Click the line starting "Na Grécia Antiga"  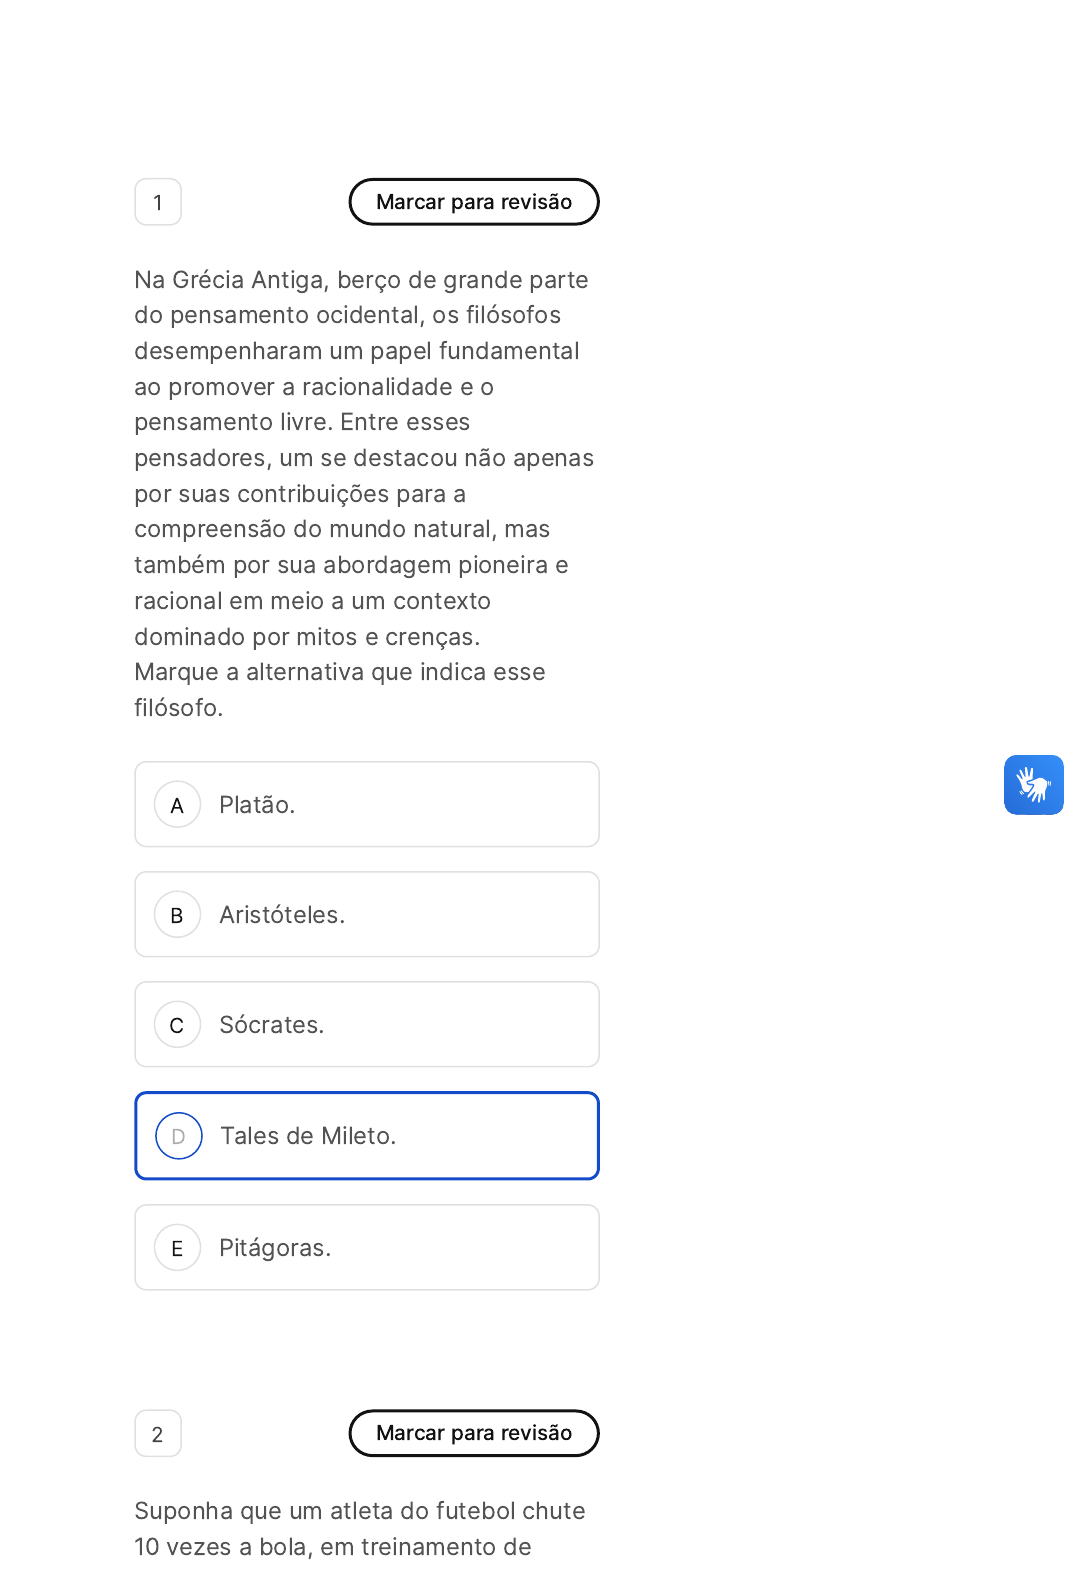click(x=361, y=280)
